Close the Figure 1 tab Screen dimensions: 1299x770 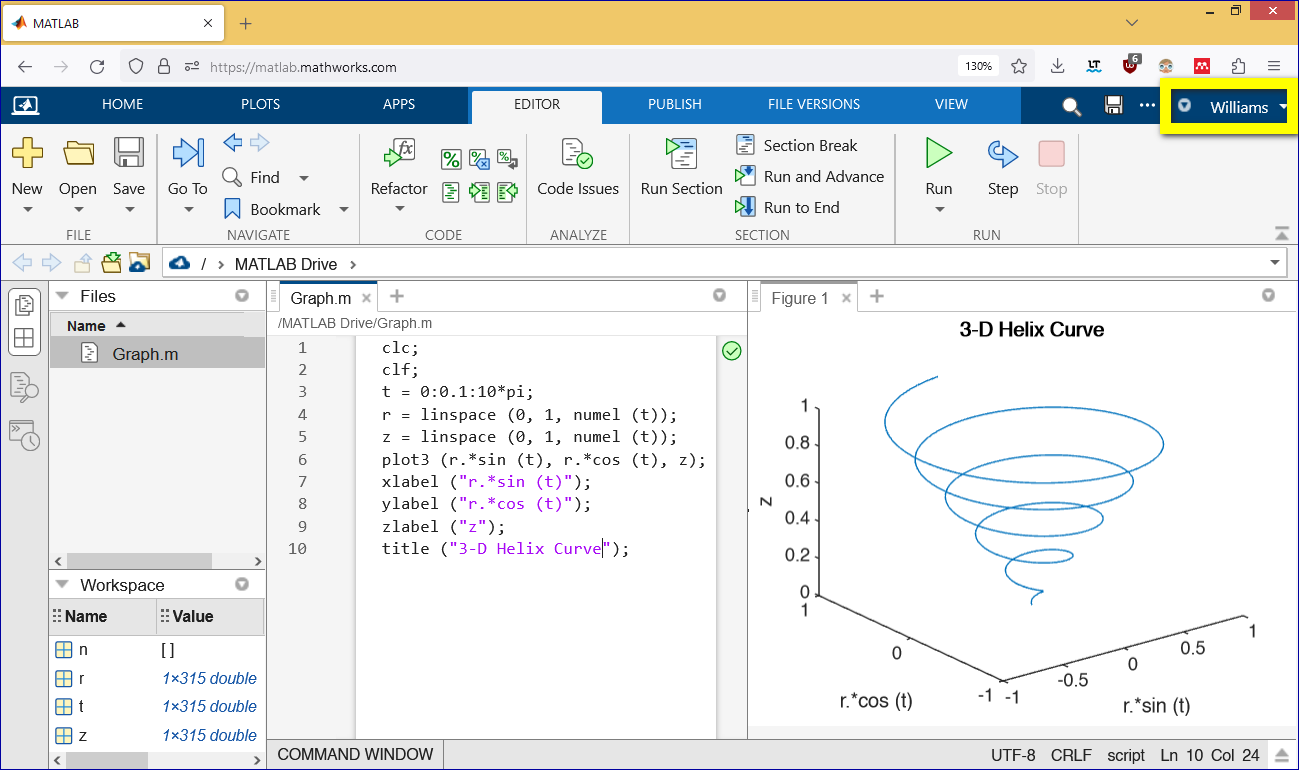[846, 298]
